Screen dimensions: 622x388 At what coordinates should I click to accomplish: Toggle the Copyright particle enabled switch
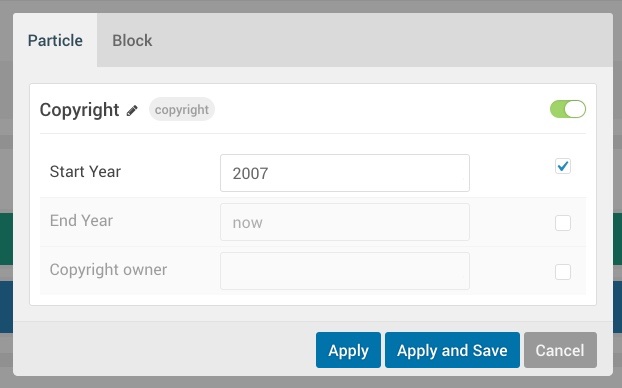tap(568, 109)
